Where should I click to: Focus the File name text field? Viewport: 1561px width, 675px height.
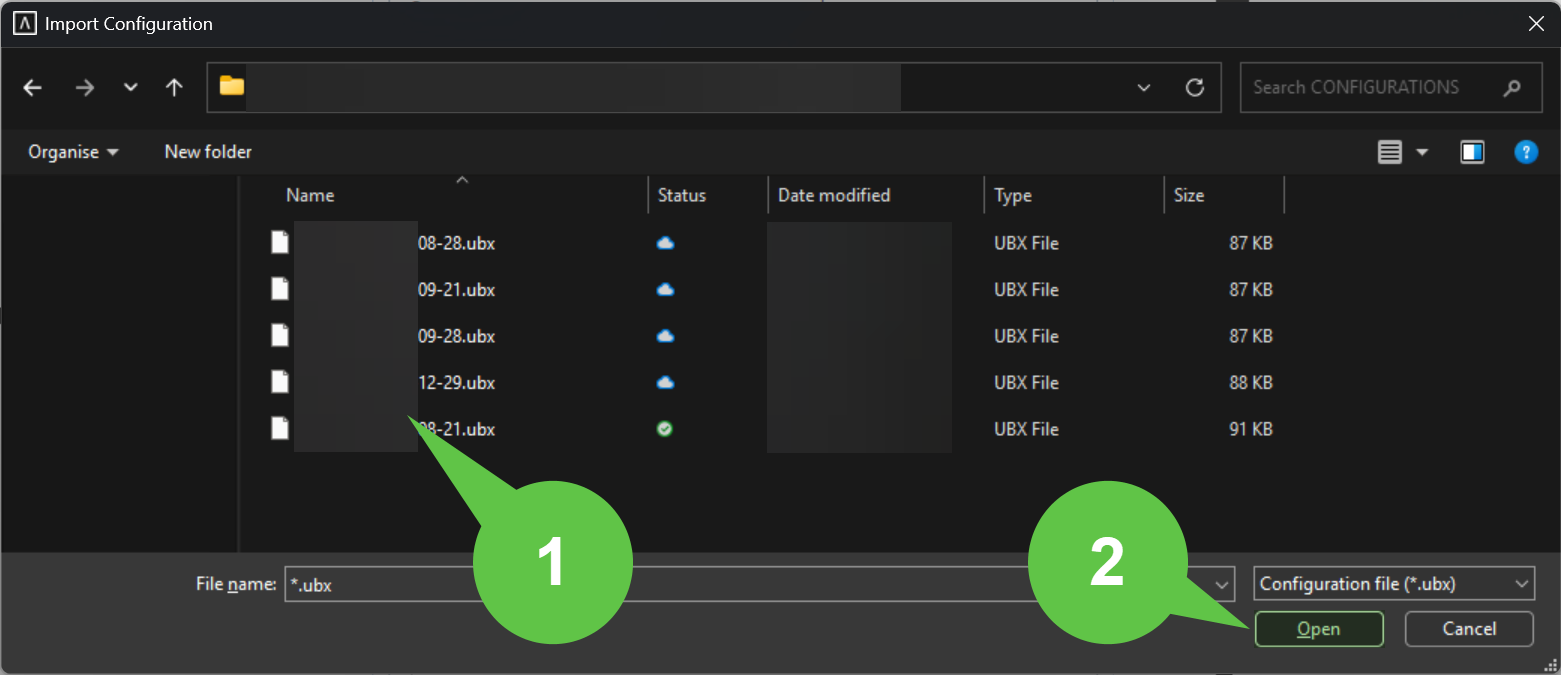(x=760, y=584)
